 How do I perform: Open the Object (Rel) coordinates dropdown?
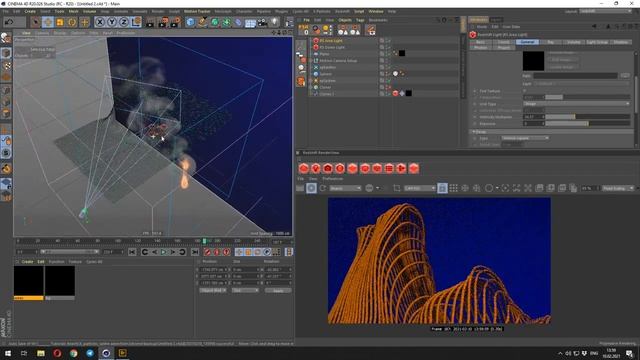point(213,290)
